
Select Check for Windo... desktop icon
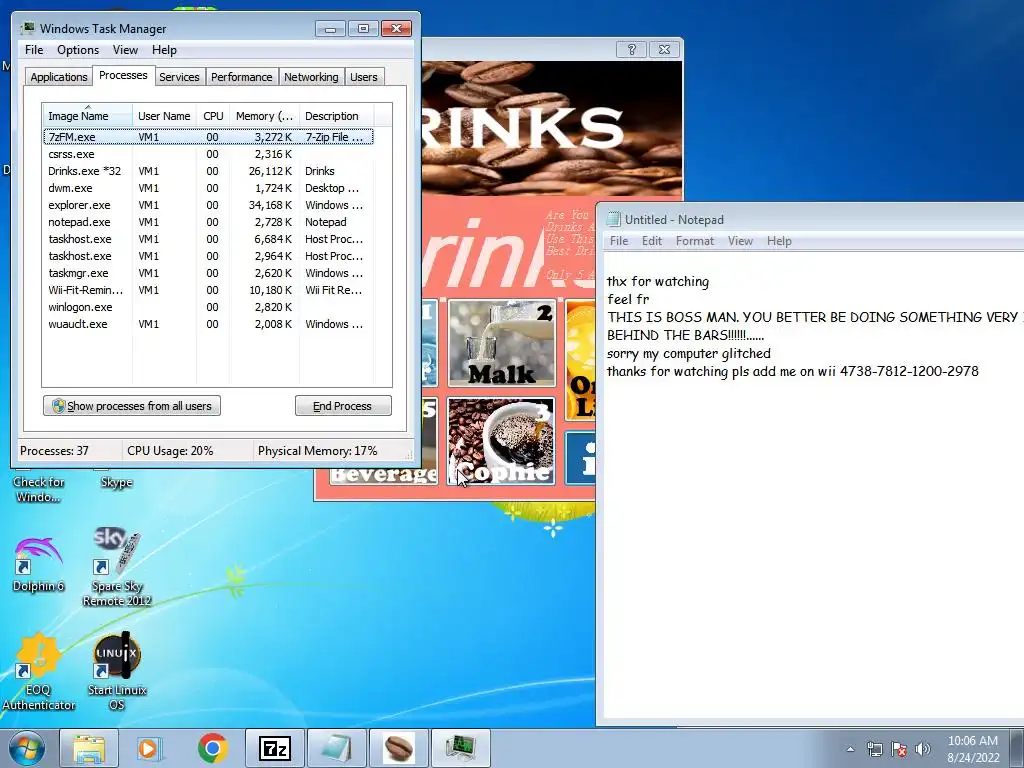pyautogui.click(x=39, y=489)
